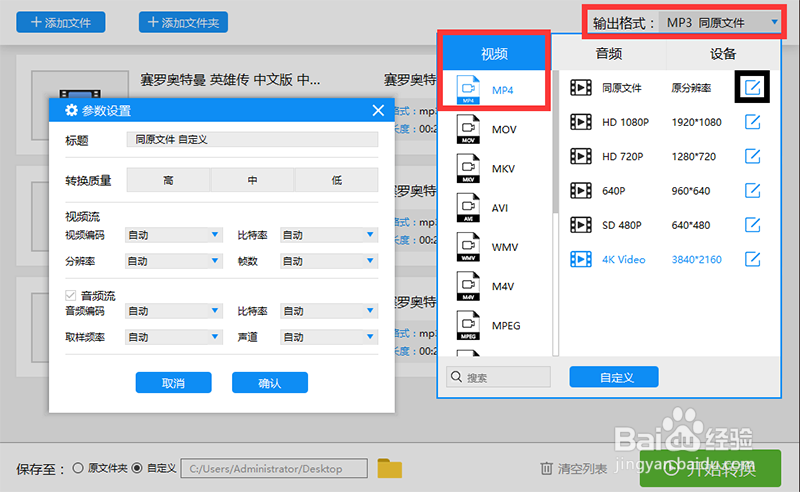
Task: Select the MP4 format icon
Action: [468, 89]
